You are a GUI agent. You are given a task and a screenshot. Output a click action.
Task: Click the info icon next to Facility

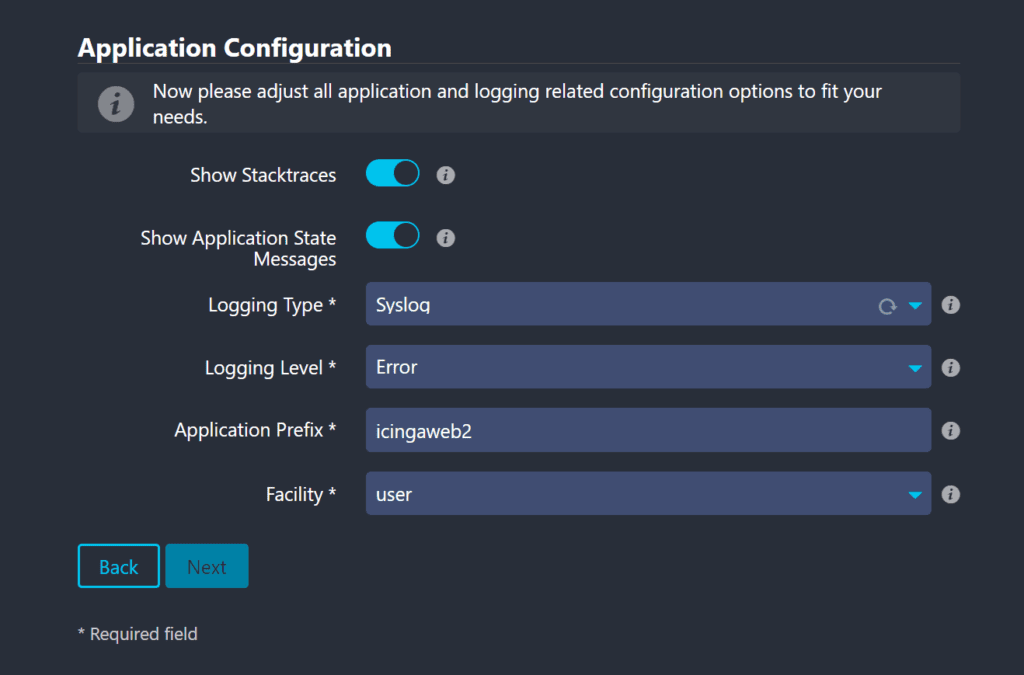[951, 494]
